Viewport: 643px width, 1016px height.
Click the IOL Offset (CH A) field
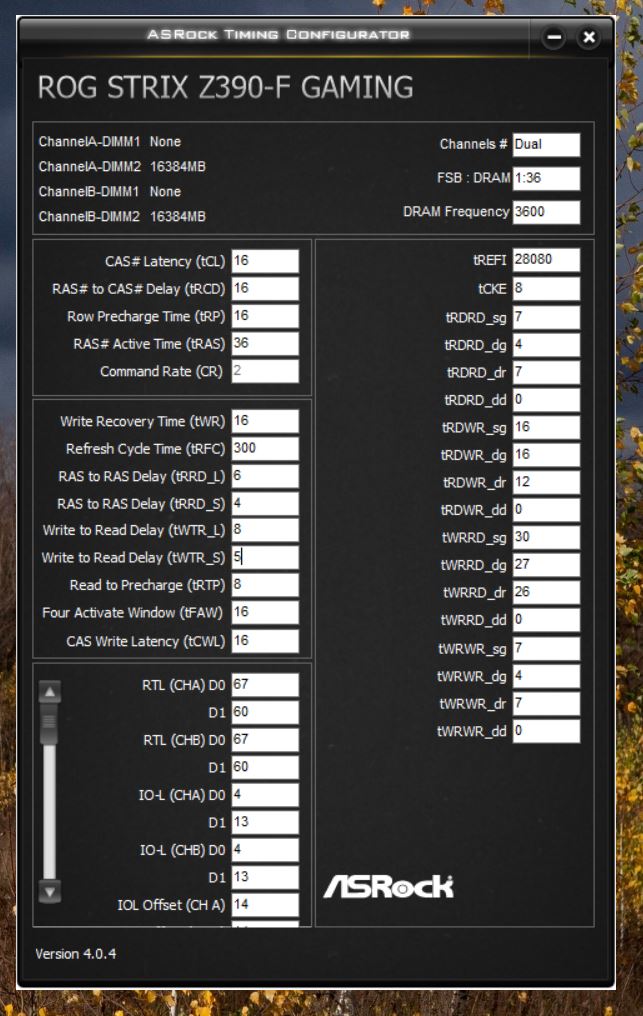pyautogui.click(x=265, y=905)
